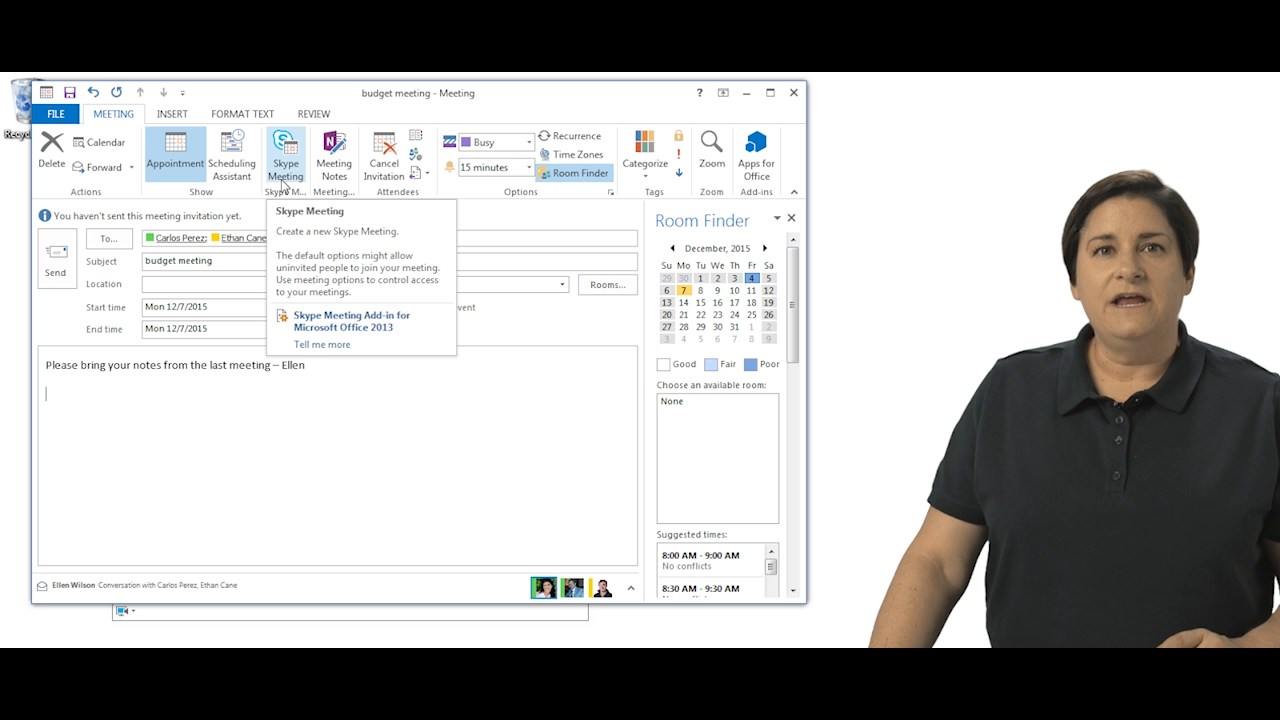Mark meeting as Private with lock icon
1280x720 pixels.
click(679, 136)
